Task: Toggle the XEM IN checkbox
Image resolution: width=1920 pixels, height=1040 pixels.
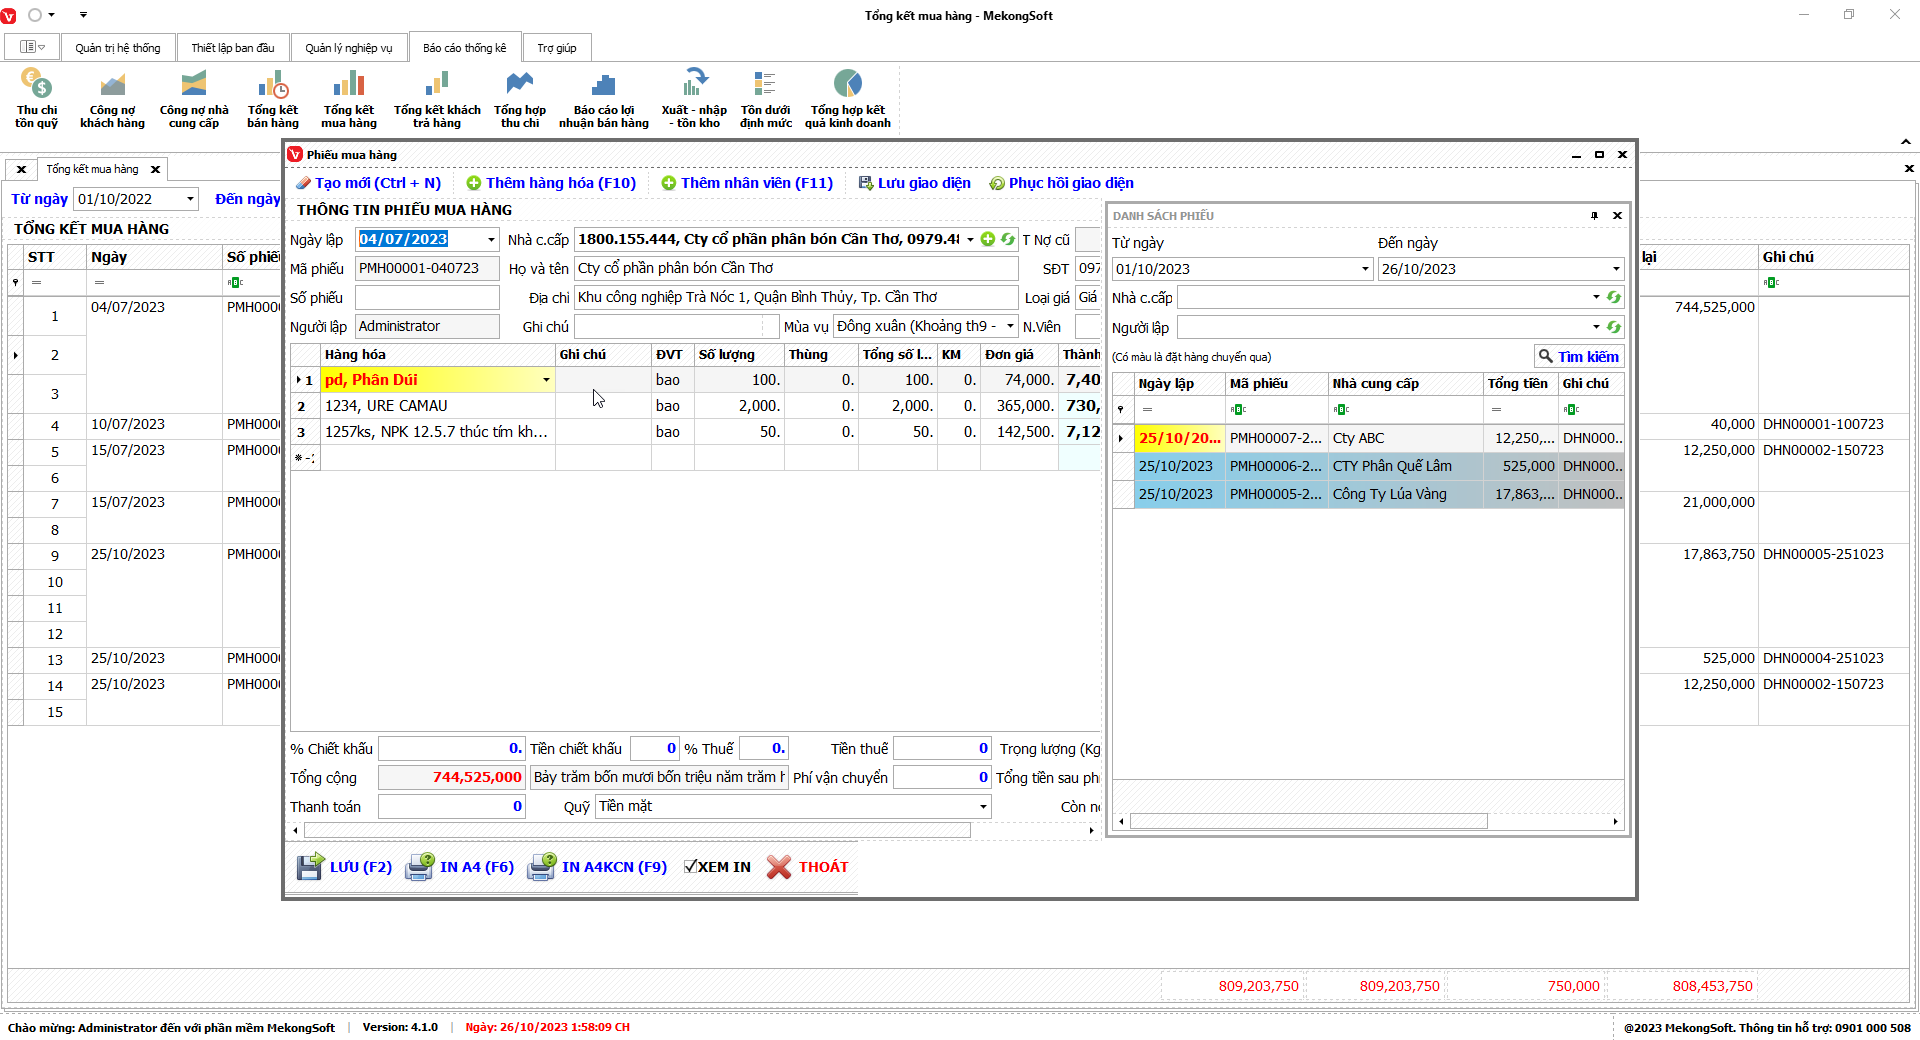Action: [691, 867]
